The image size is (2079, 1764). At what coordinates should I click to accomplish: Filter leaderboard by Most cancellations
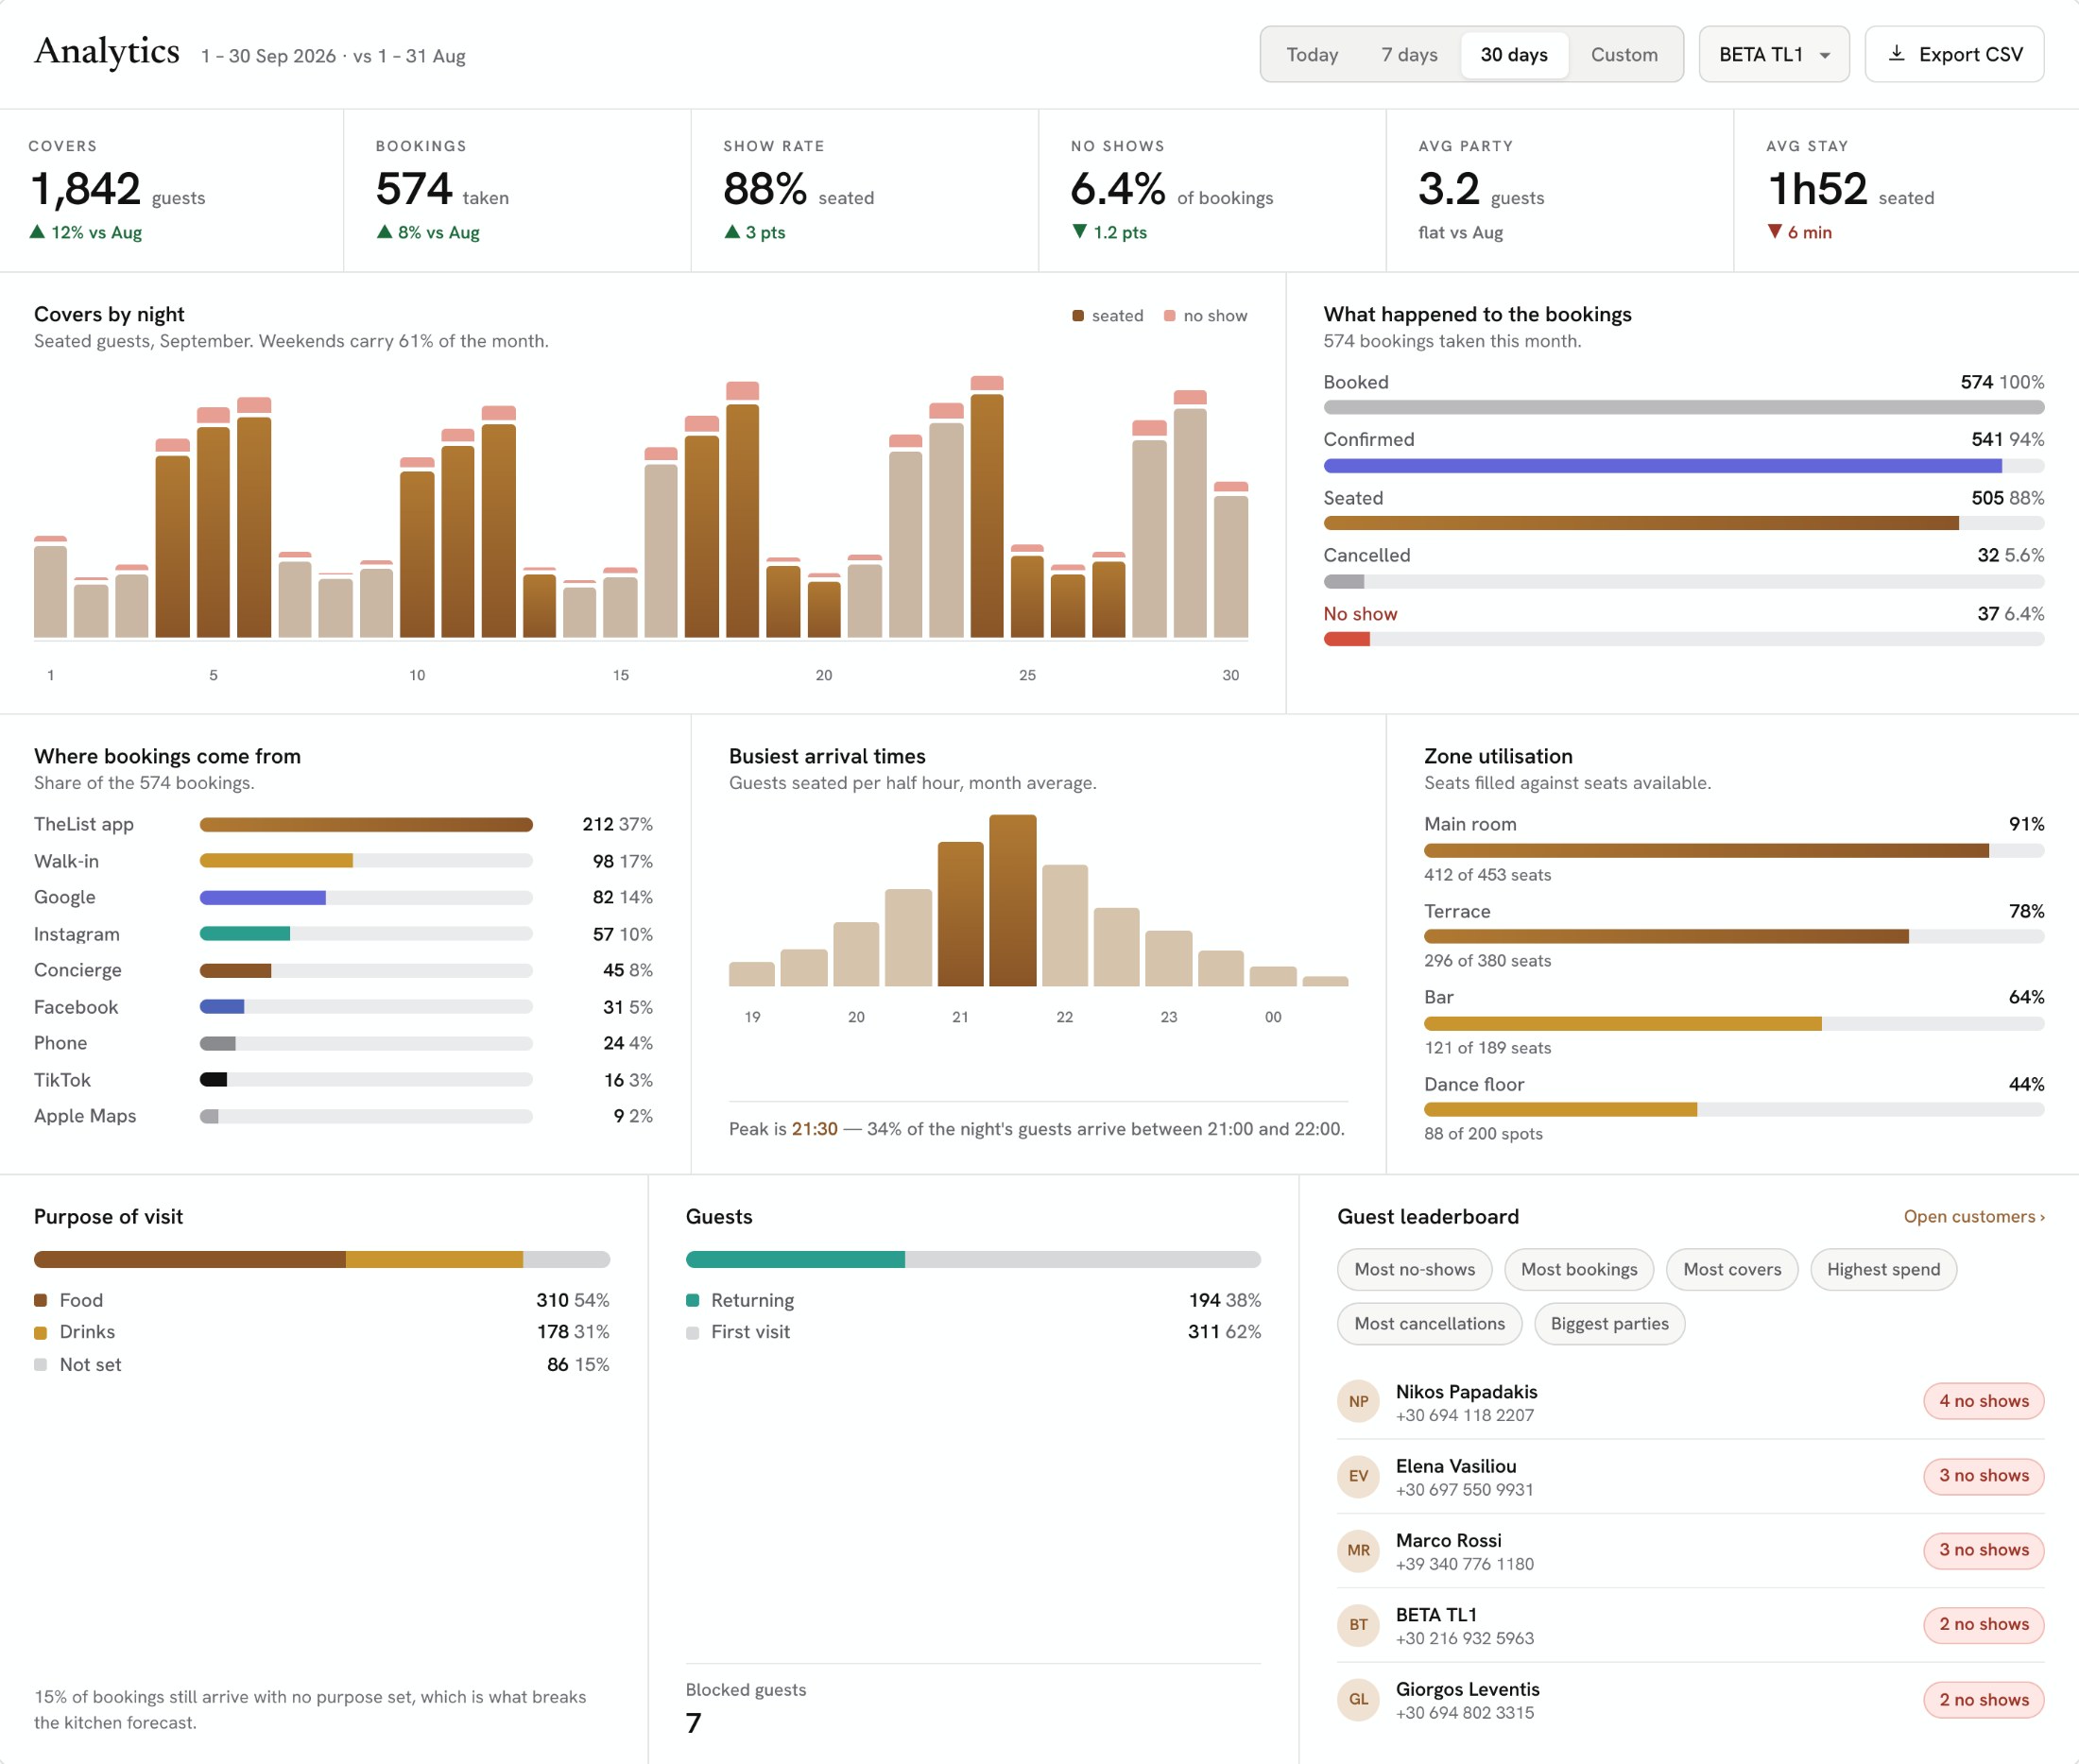click(1428, 1323)
